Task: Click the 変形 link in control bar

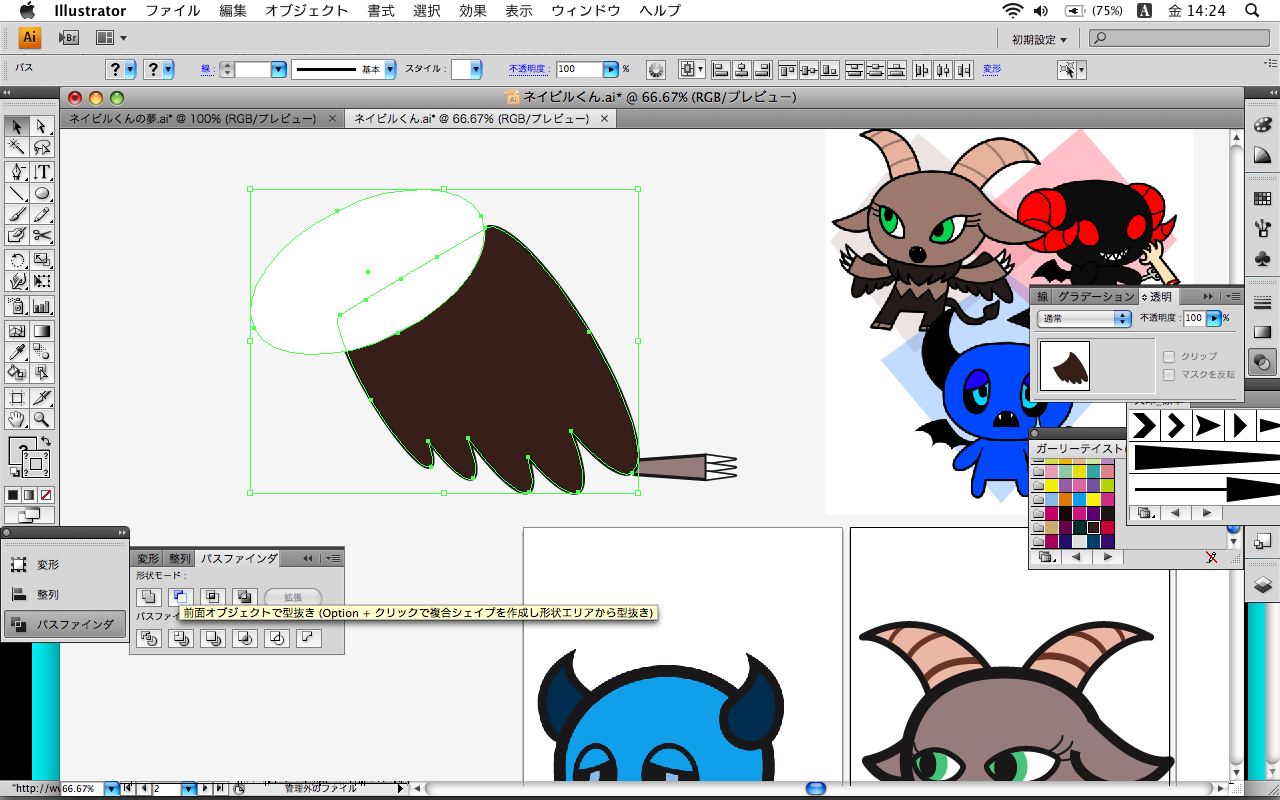Action: pyautogui.click(x=991, y=70)
